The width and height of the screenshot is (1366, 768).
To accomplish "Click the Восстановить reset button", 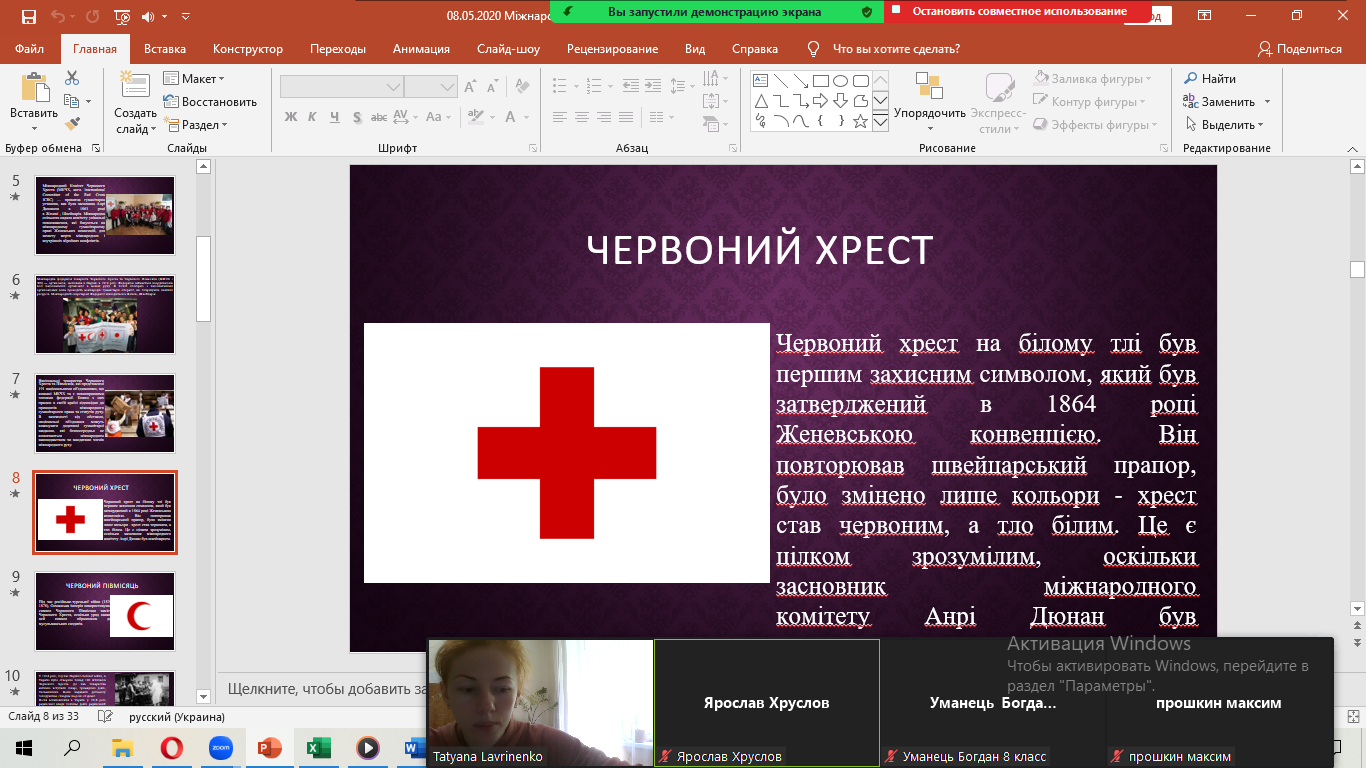I will [x=210, y=102].
